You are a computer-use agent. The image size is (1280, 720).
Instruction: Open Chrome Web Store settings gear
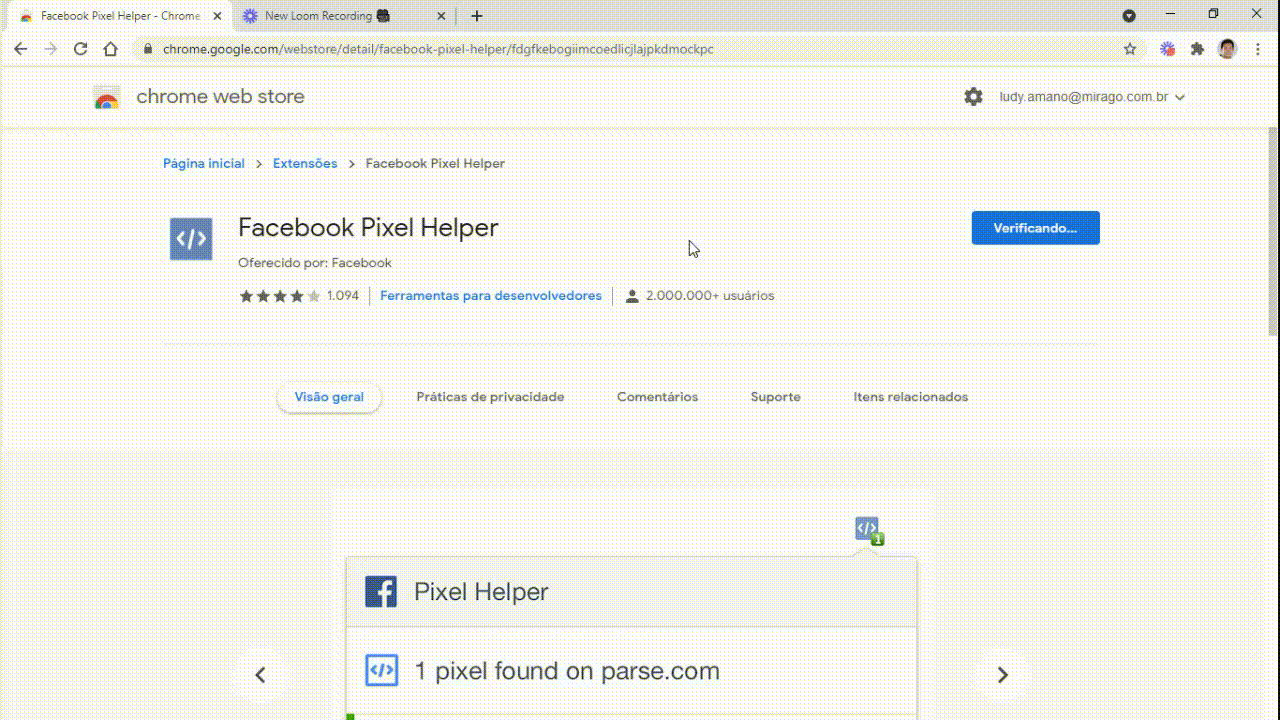point(973,97)
